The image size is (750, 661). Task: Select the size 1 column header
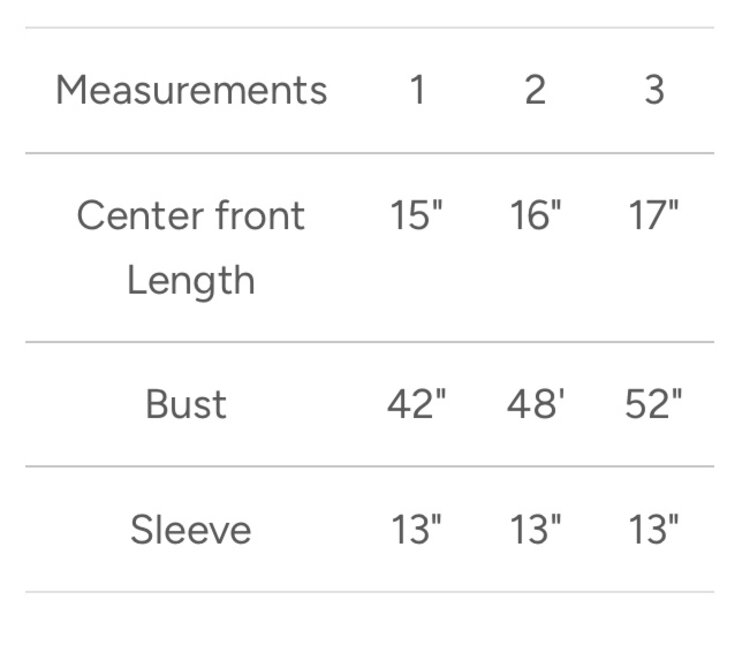point(417,90)
